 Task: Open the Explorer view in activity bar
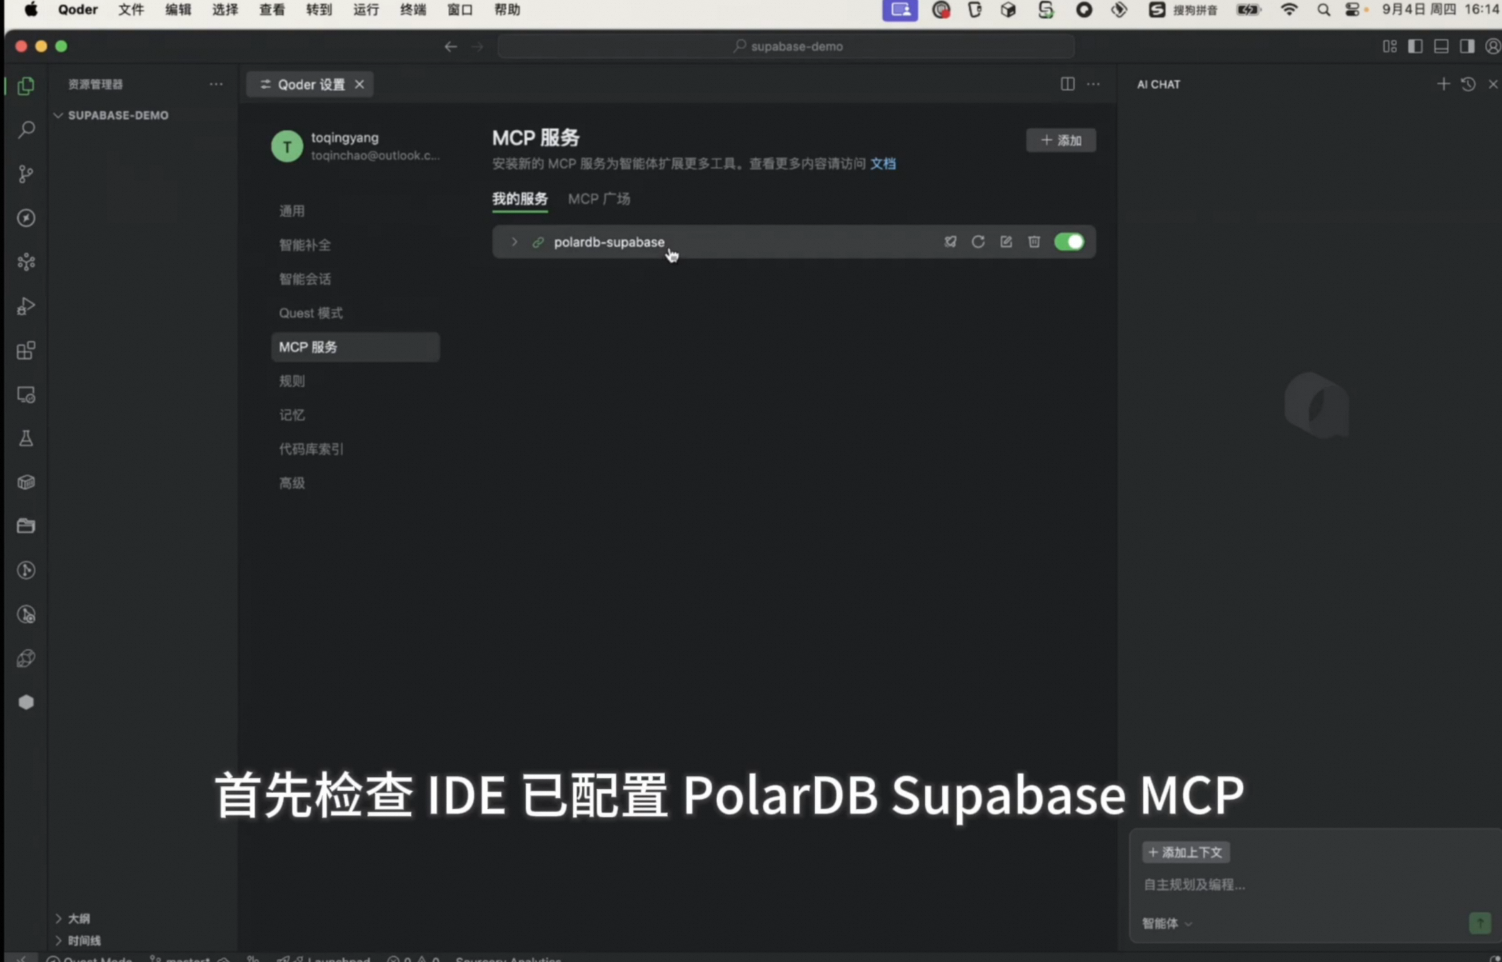(x=26, y=86)
